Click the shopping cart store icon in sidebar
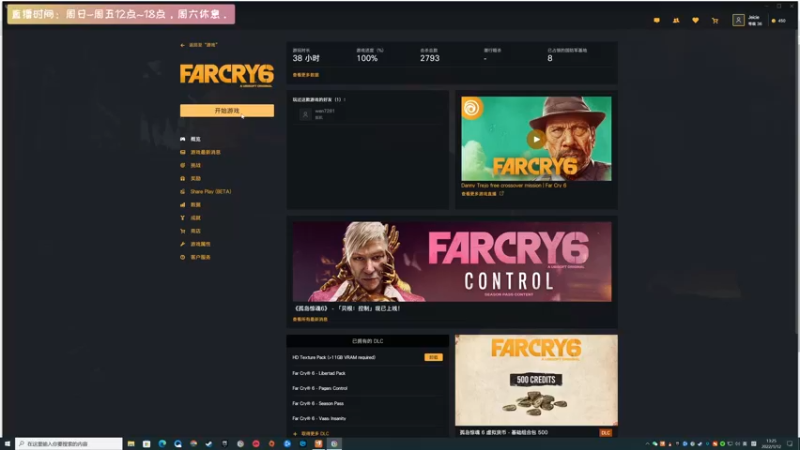The height and width of the screenshot is (450, 800). coord(183,231)
